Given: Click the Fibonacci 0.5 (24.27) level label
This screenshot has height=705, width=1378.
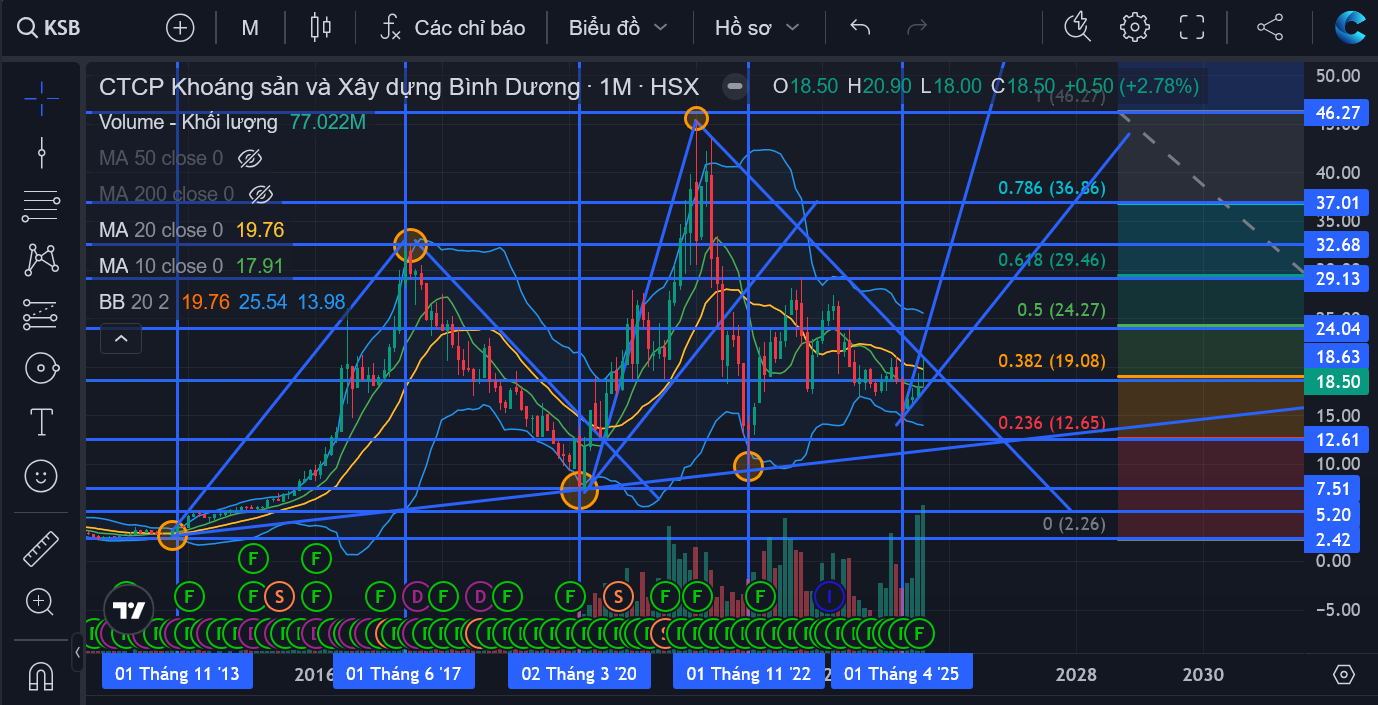Looking at the screenshot, I should 1061,310.
